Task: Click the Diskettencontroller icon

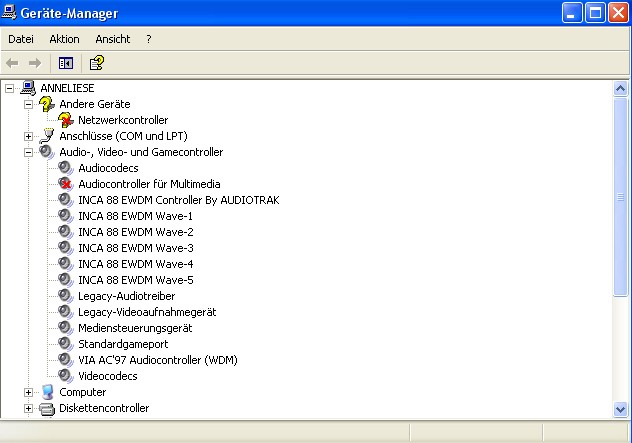Action: [x=47, y=409]
